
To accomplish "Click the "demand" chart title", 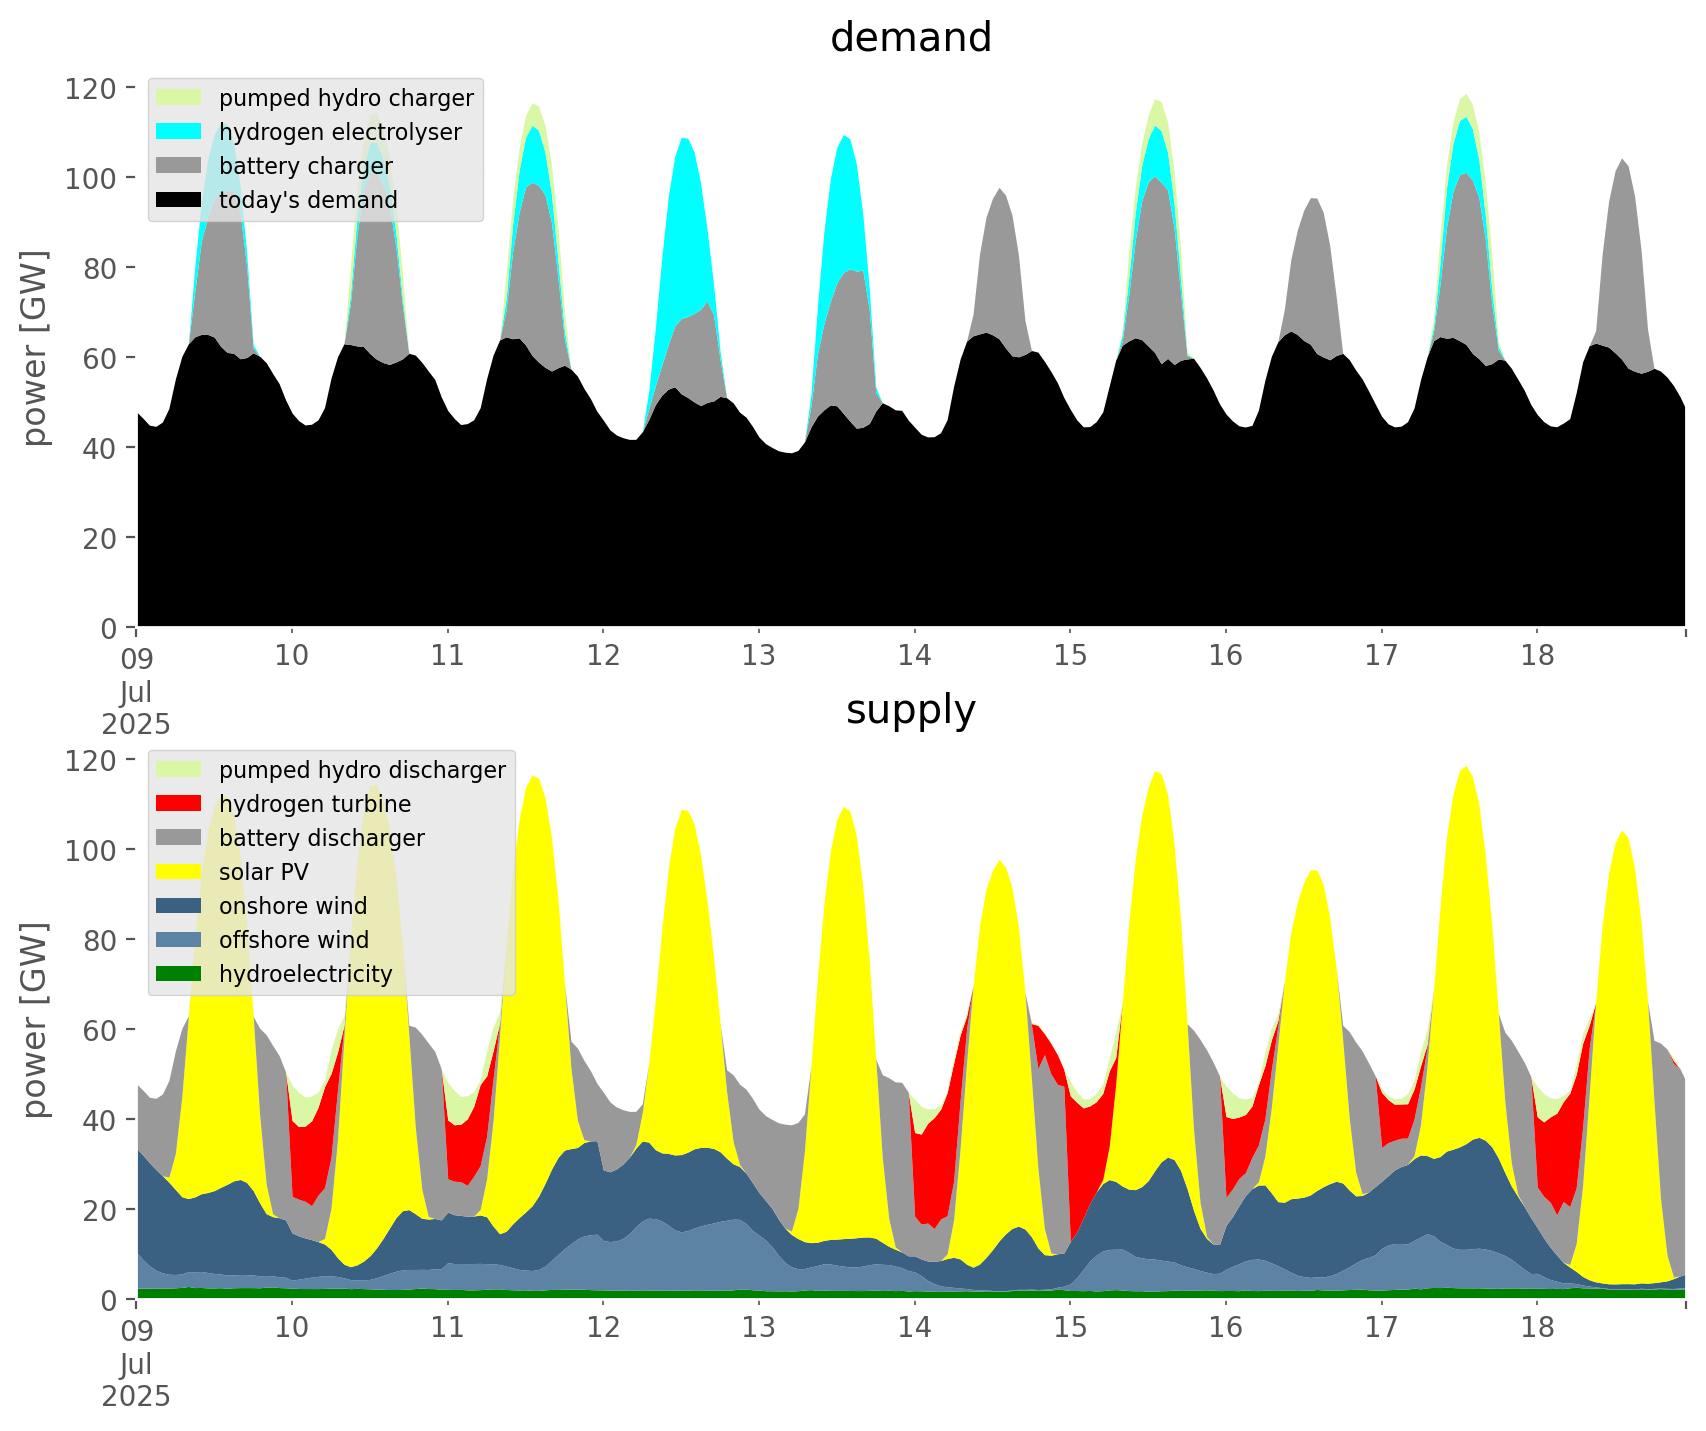I will (910, 38).
